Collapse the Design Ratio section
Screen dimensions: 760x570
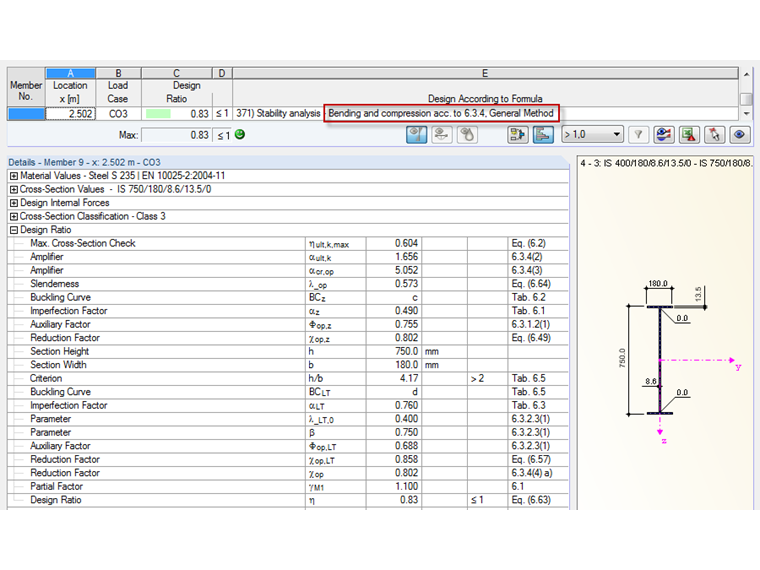coord(14,230)
